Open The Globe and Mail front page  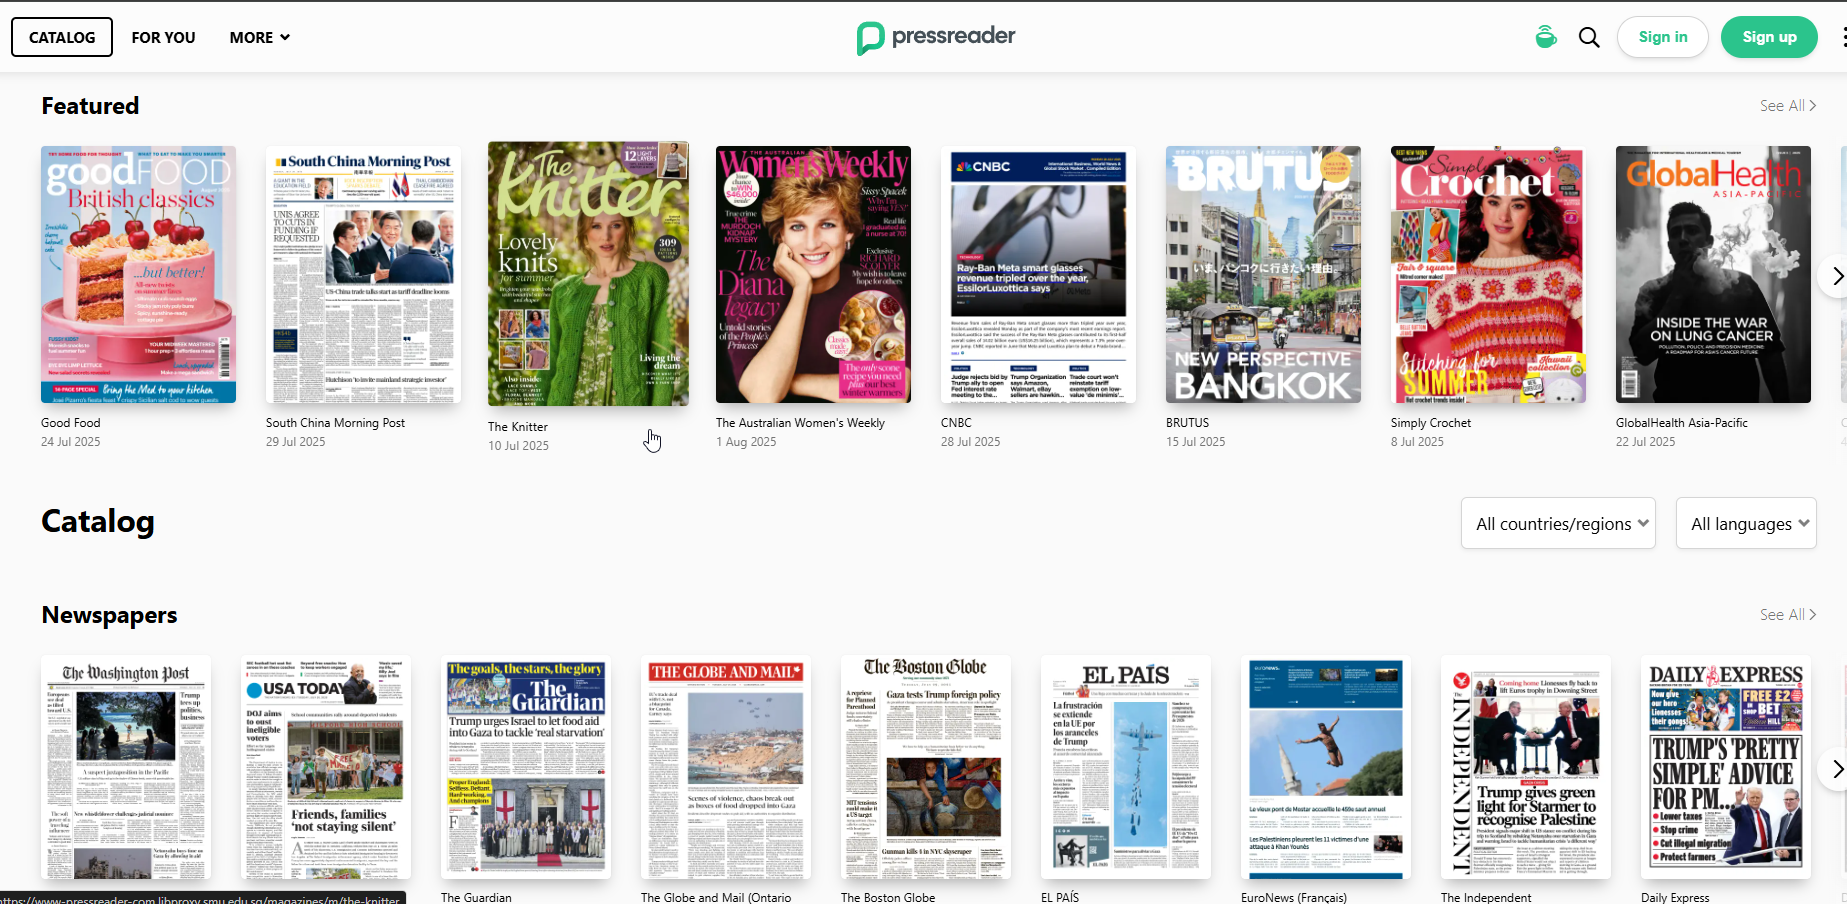point(726,767)
